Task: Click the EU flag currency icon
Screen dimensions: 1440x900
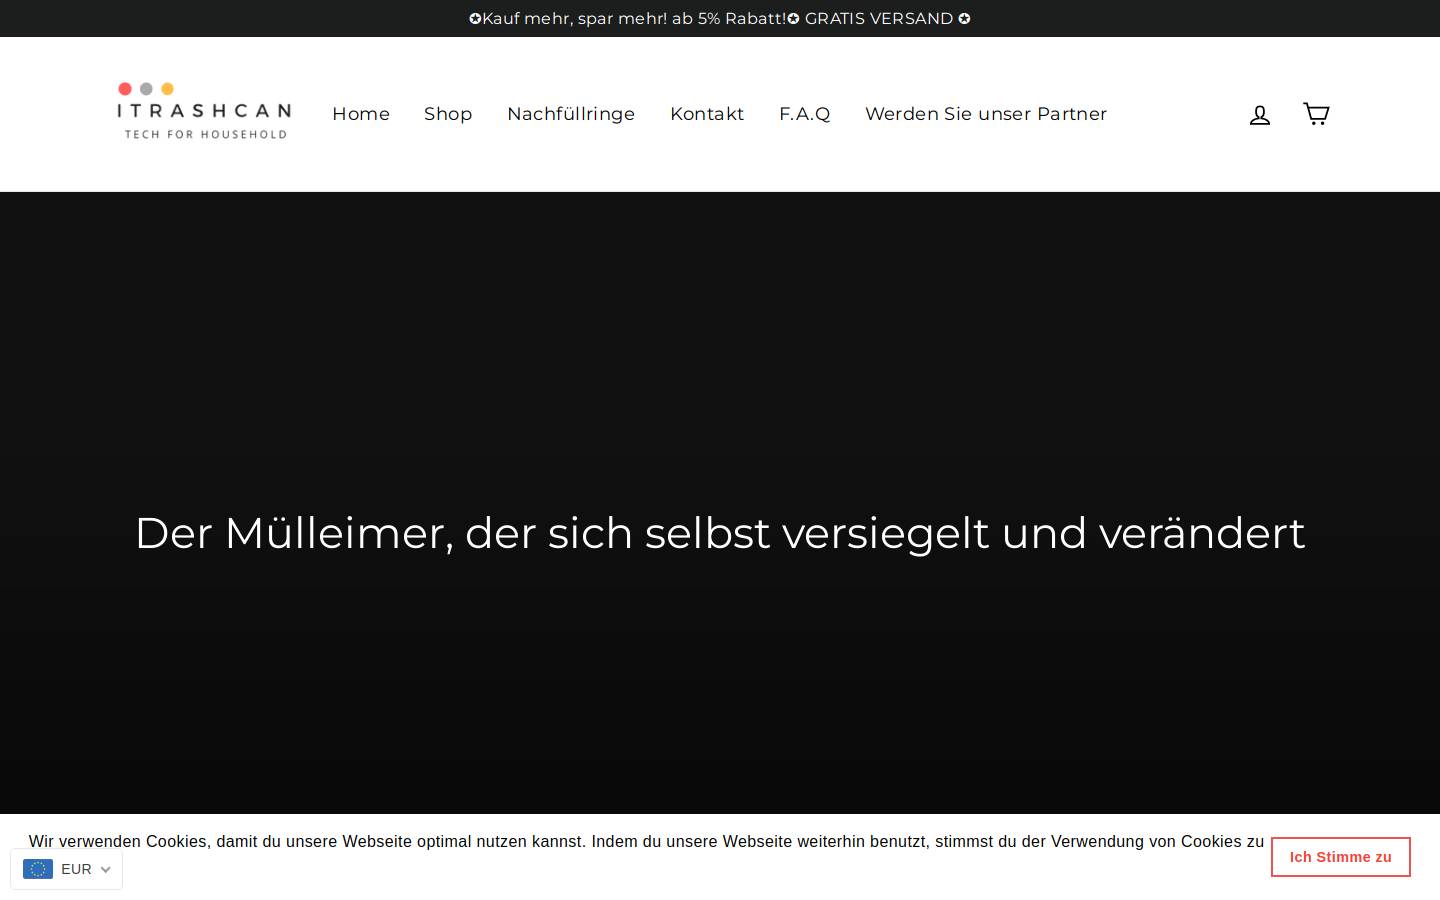Action: tap(38, 869)
